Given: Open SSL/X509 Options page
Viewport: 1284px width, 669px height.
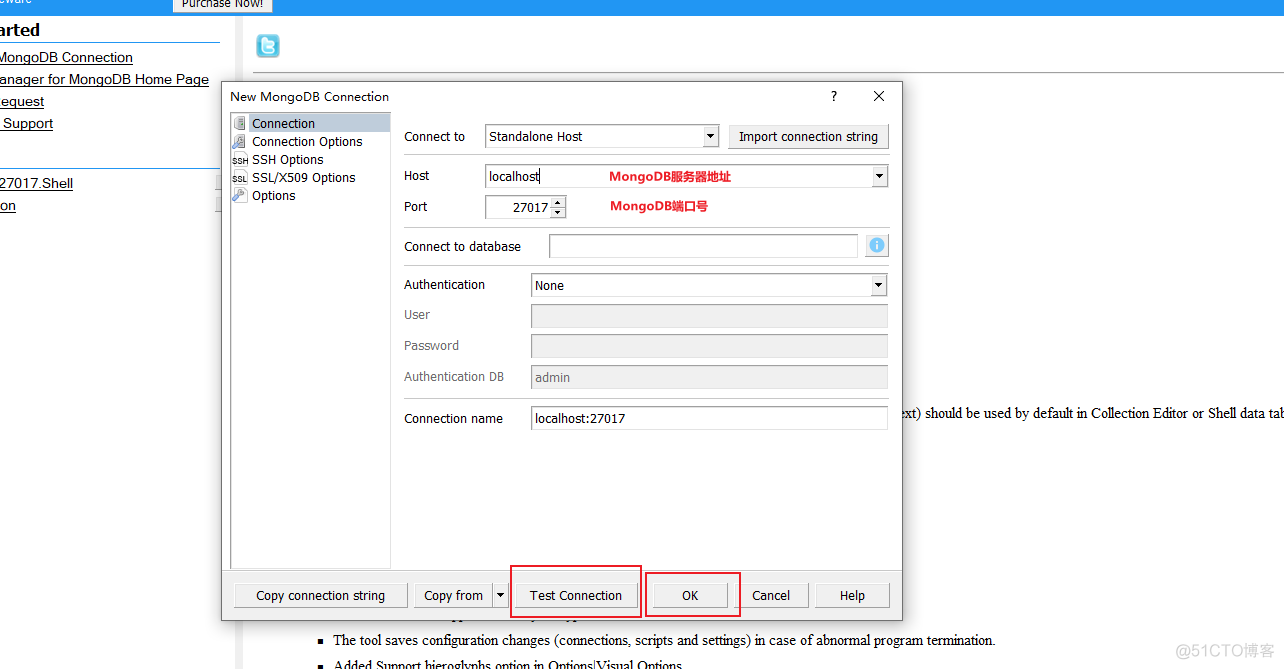Looking at the screenshot, I should click(x=304, y=177).
